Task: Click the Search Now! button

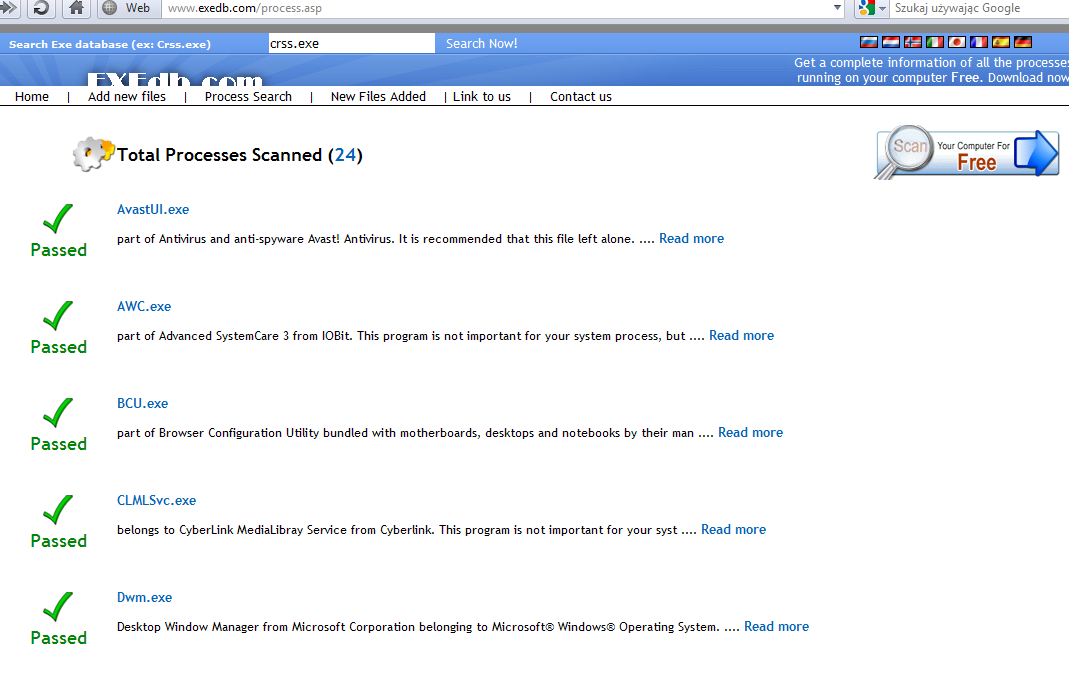Action: [481, 44]
